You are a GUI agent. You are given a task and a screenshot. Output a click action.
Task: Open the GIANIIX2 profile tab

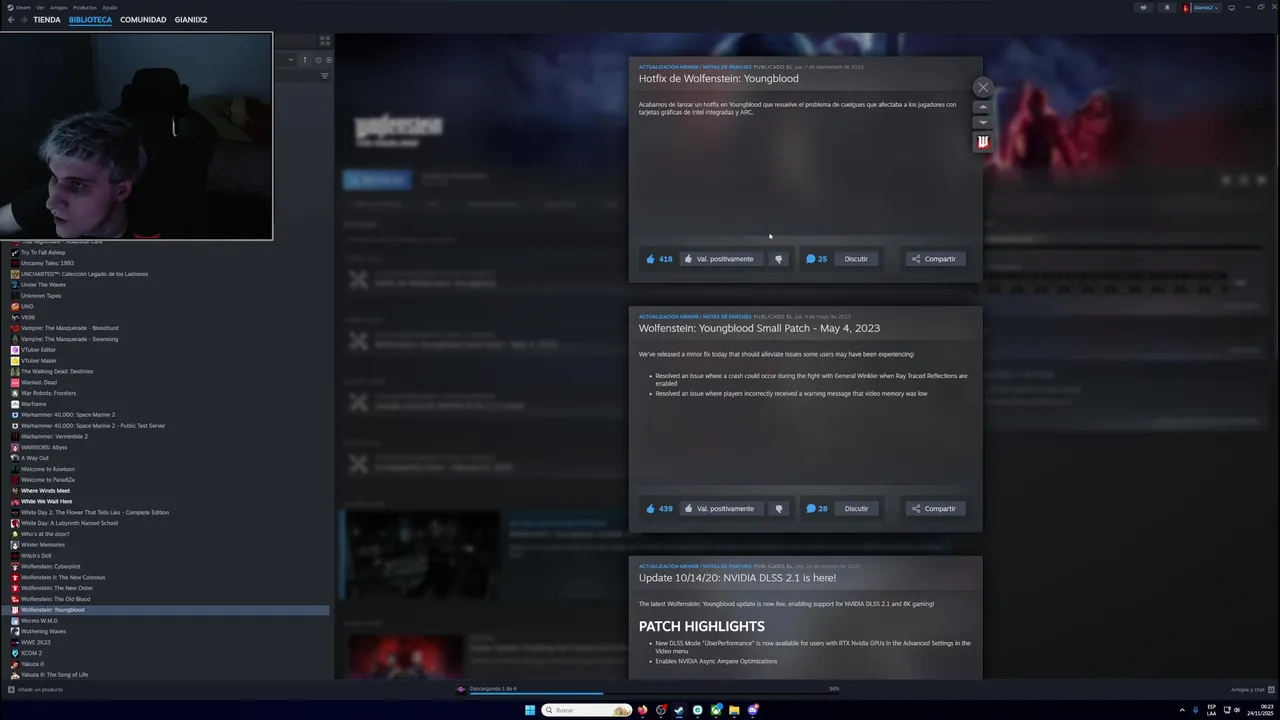pyautogui.click(x=191, y=20)
